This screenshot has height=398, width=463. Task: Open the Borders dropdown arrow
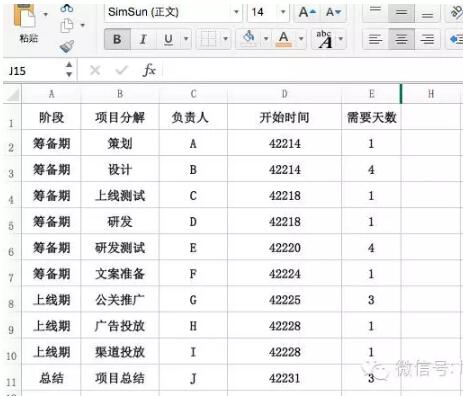(x=226, y=39)
